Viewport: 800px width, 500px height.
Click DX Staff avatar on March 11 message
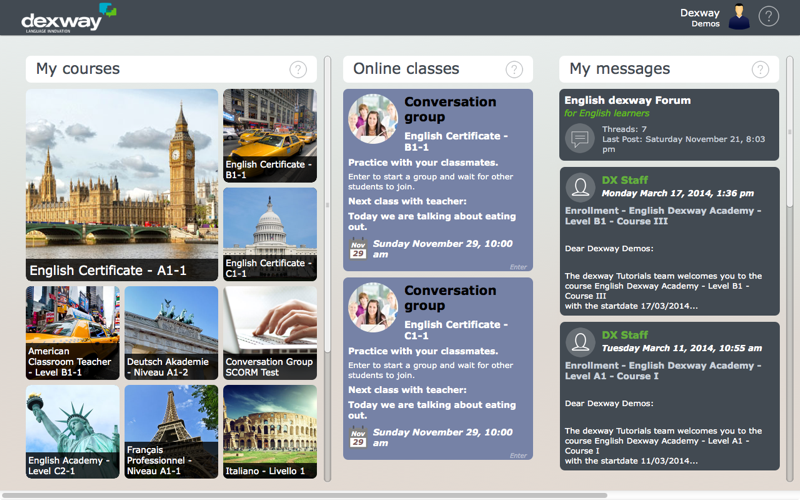pyautogui.click(x=580, y=342)
